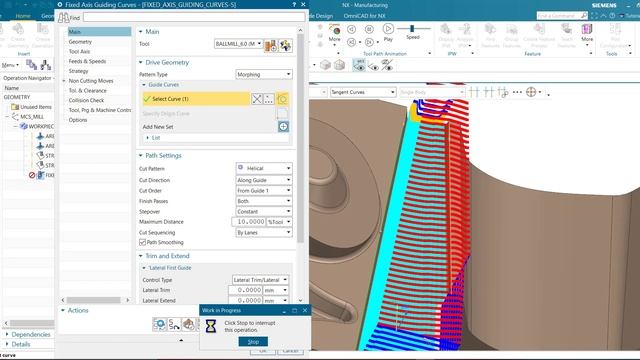The width and height of the screenshot is (640, 360).
Task: Collapse the Path Settings section
Action: point(141,156)
